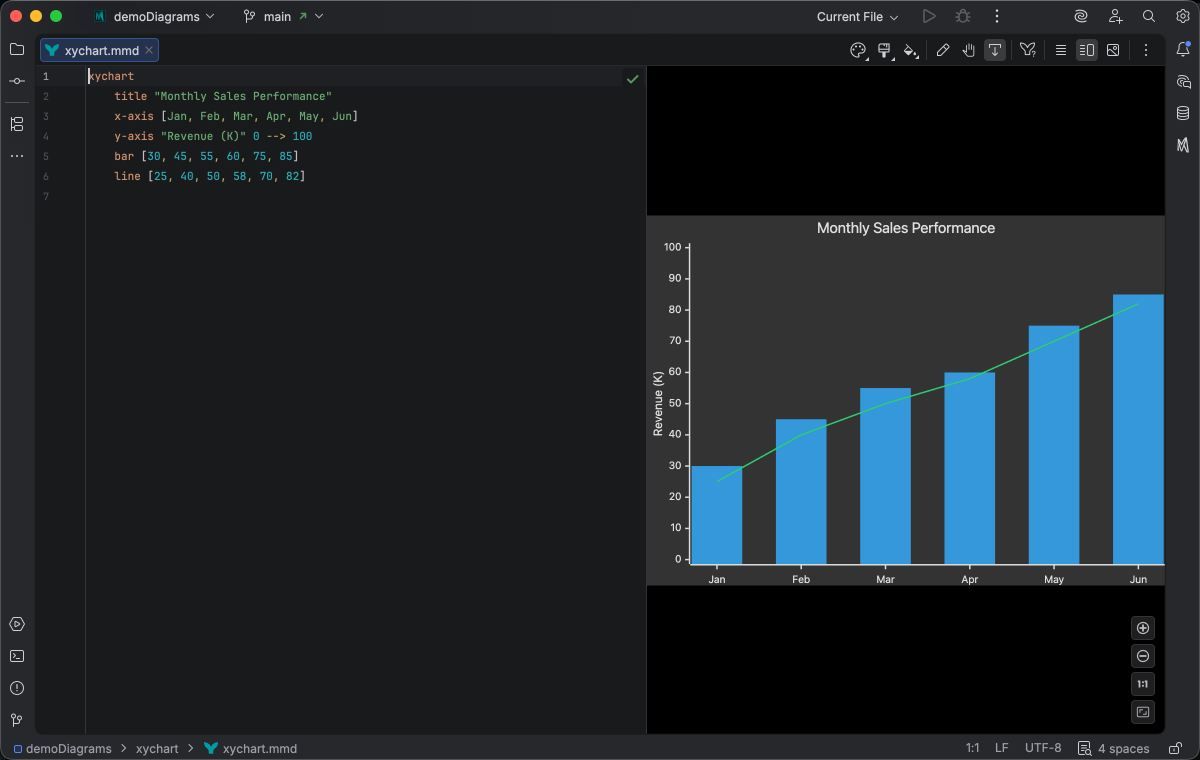Open the Code With Me user icon

pyautogui.click(x=1115, y=16)
